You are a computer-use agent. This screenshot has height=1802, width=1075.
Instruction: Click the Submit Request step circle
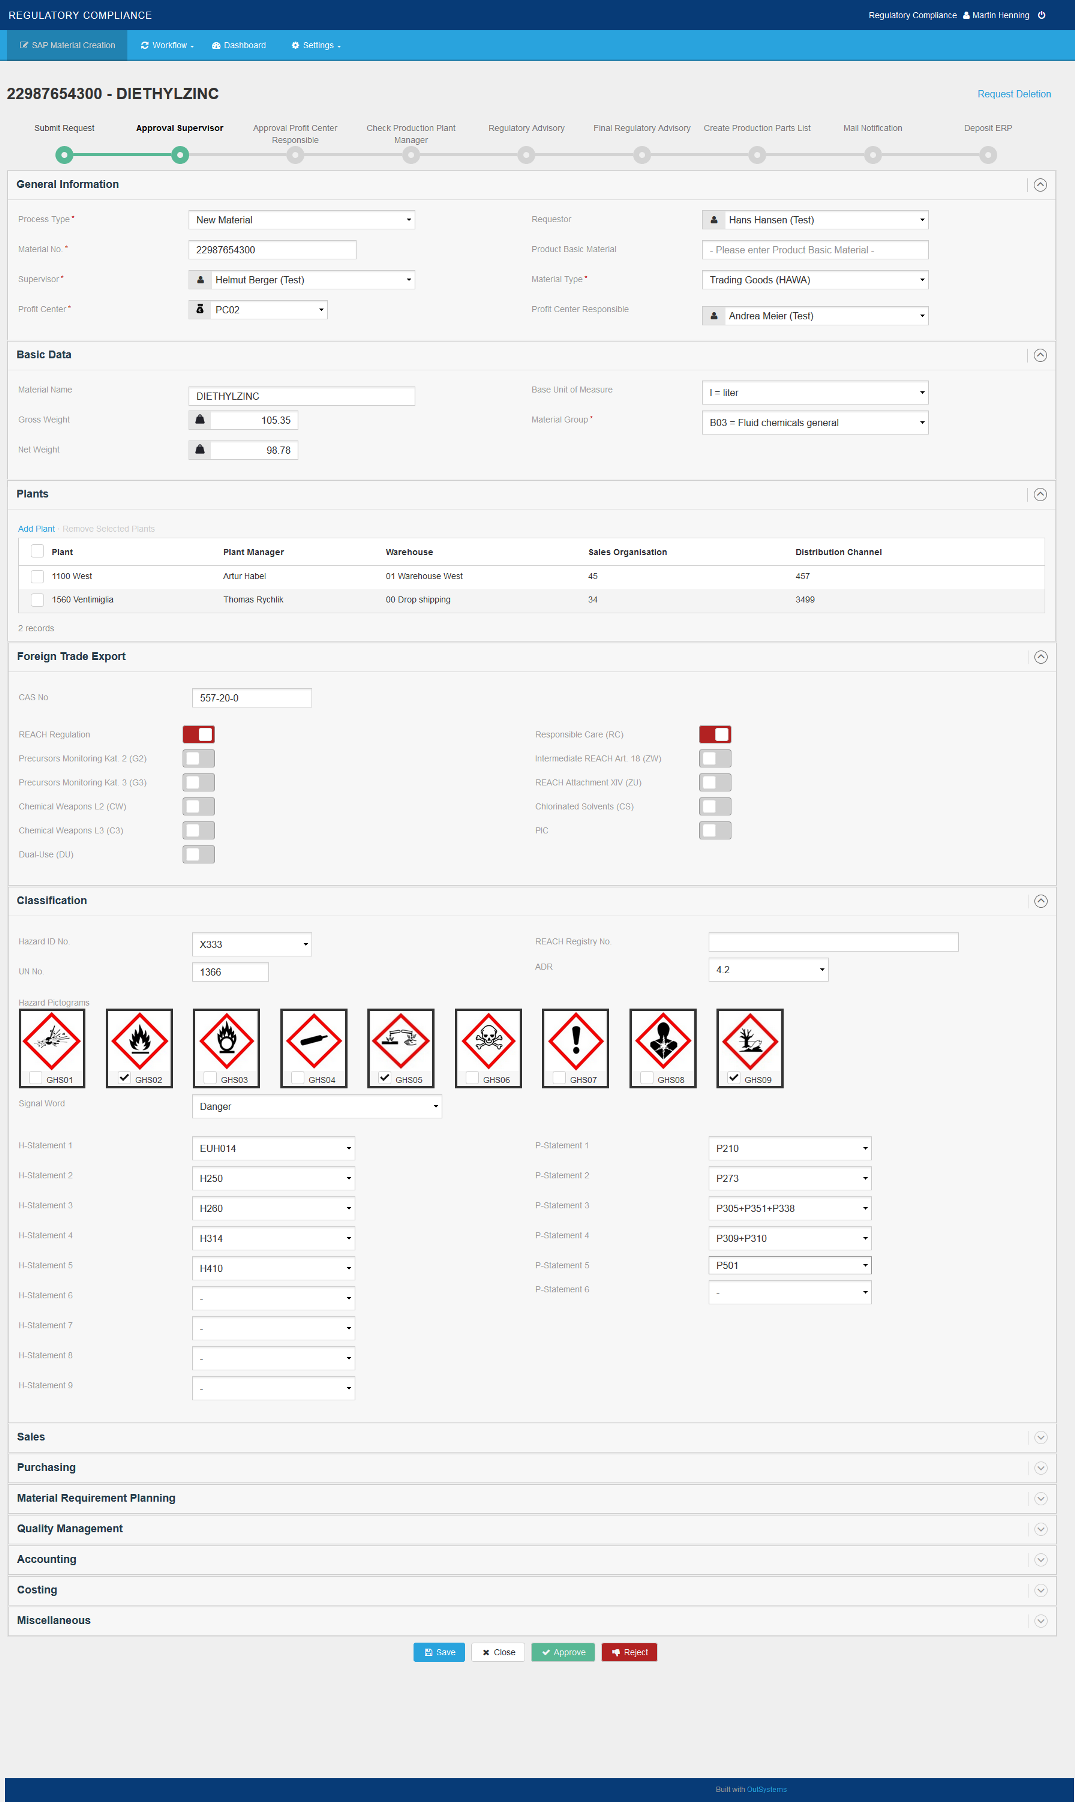(64, 155)
